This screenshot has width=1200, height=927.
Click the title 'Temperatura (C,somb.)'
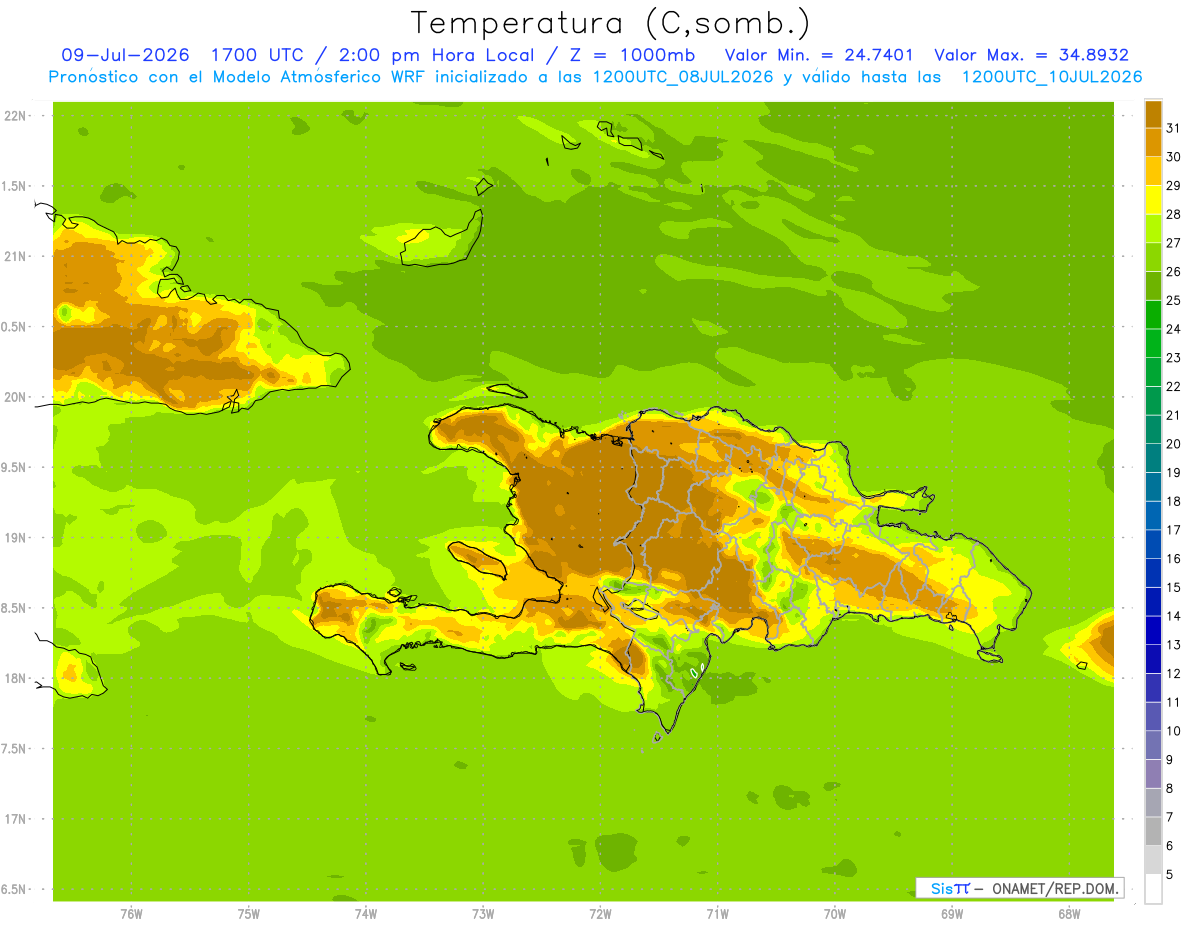point(611,22)
